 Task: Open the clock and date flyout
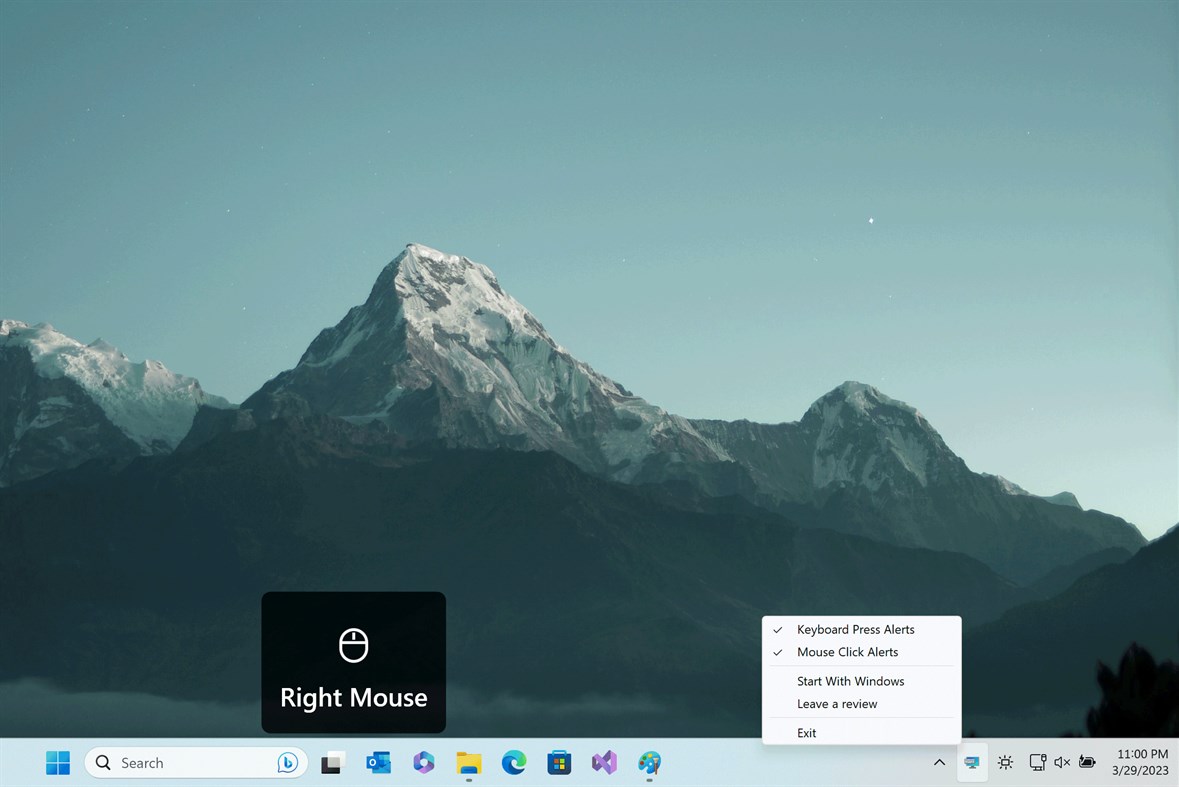(1141, 762)
